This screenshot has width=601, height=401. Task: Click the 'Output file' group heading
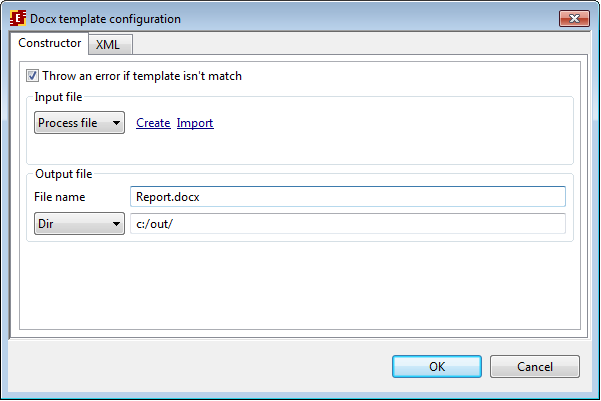pos(63,173)
